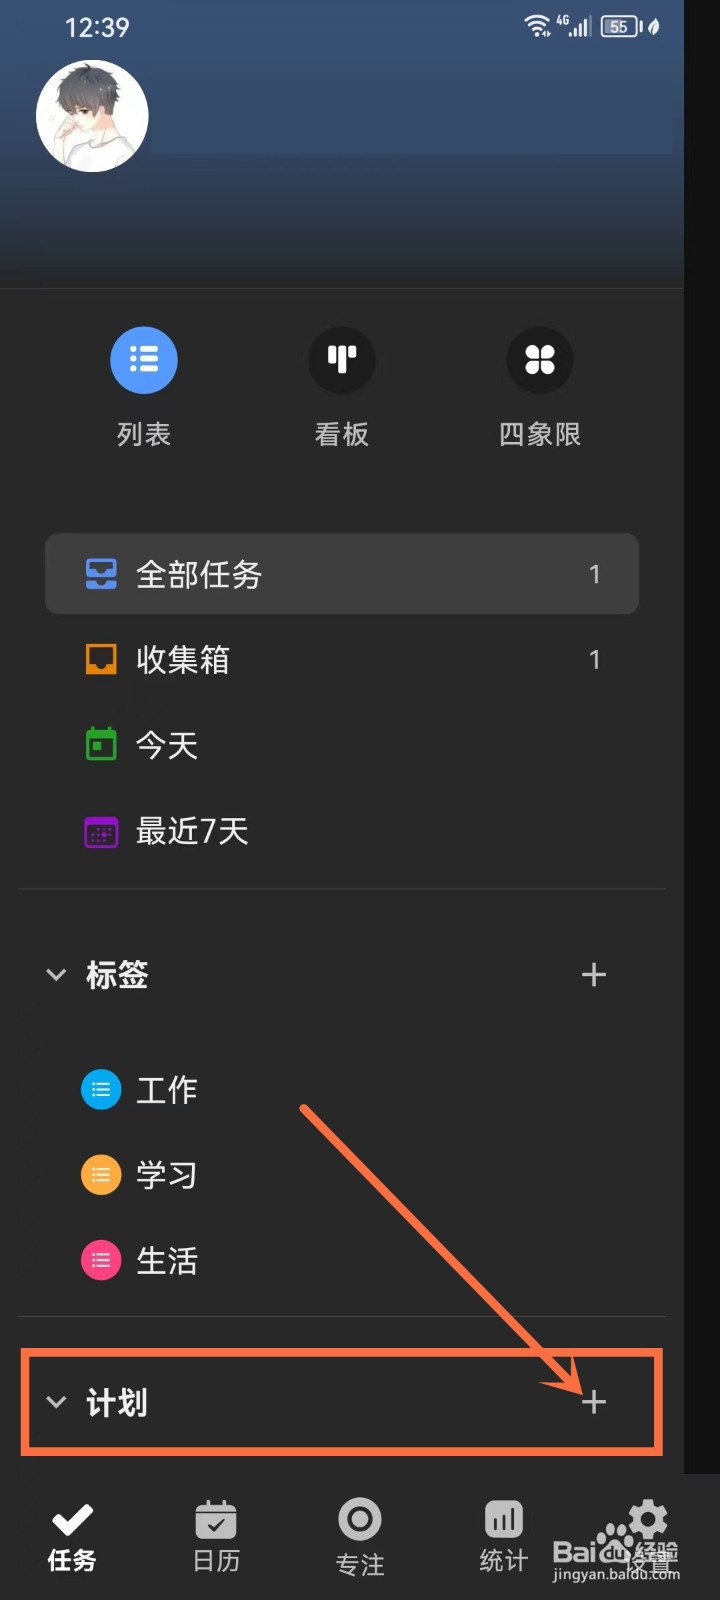720x1600 pixels.
Task: Open the 看板 kanban board view
Action: pos(342,360)
